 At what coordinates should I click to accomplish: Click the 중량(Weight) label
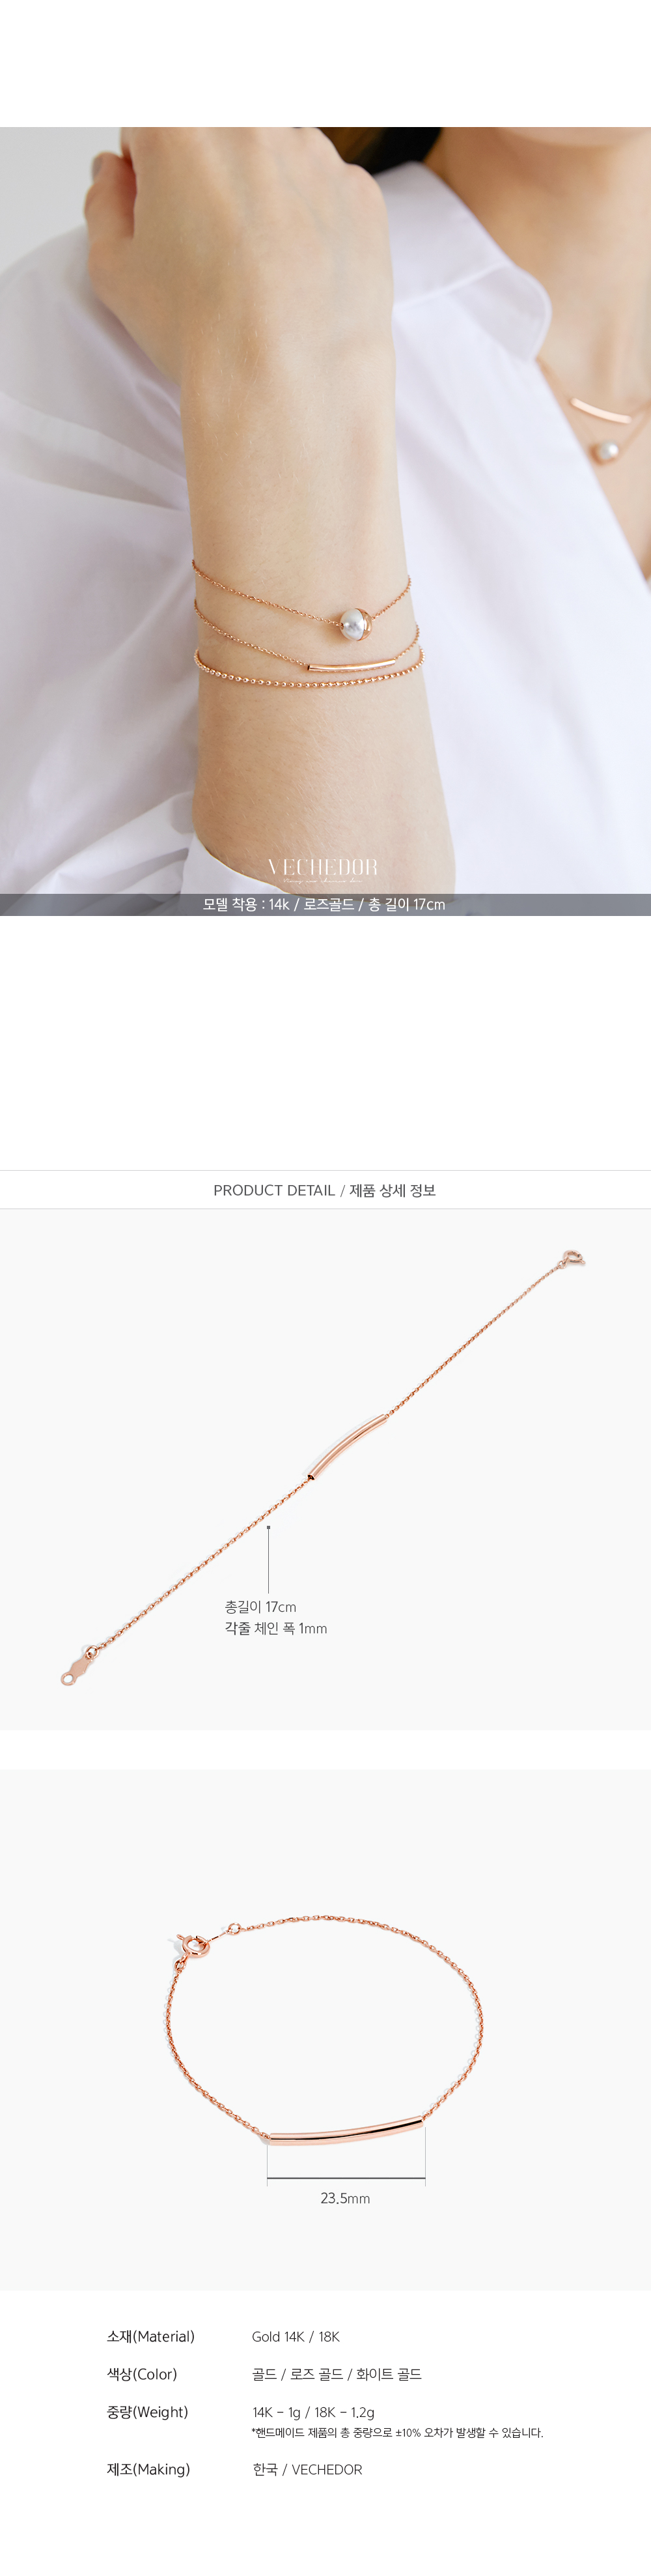click(x=147, y=2412)
